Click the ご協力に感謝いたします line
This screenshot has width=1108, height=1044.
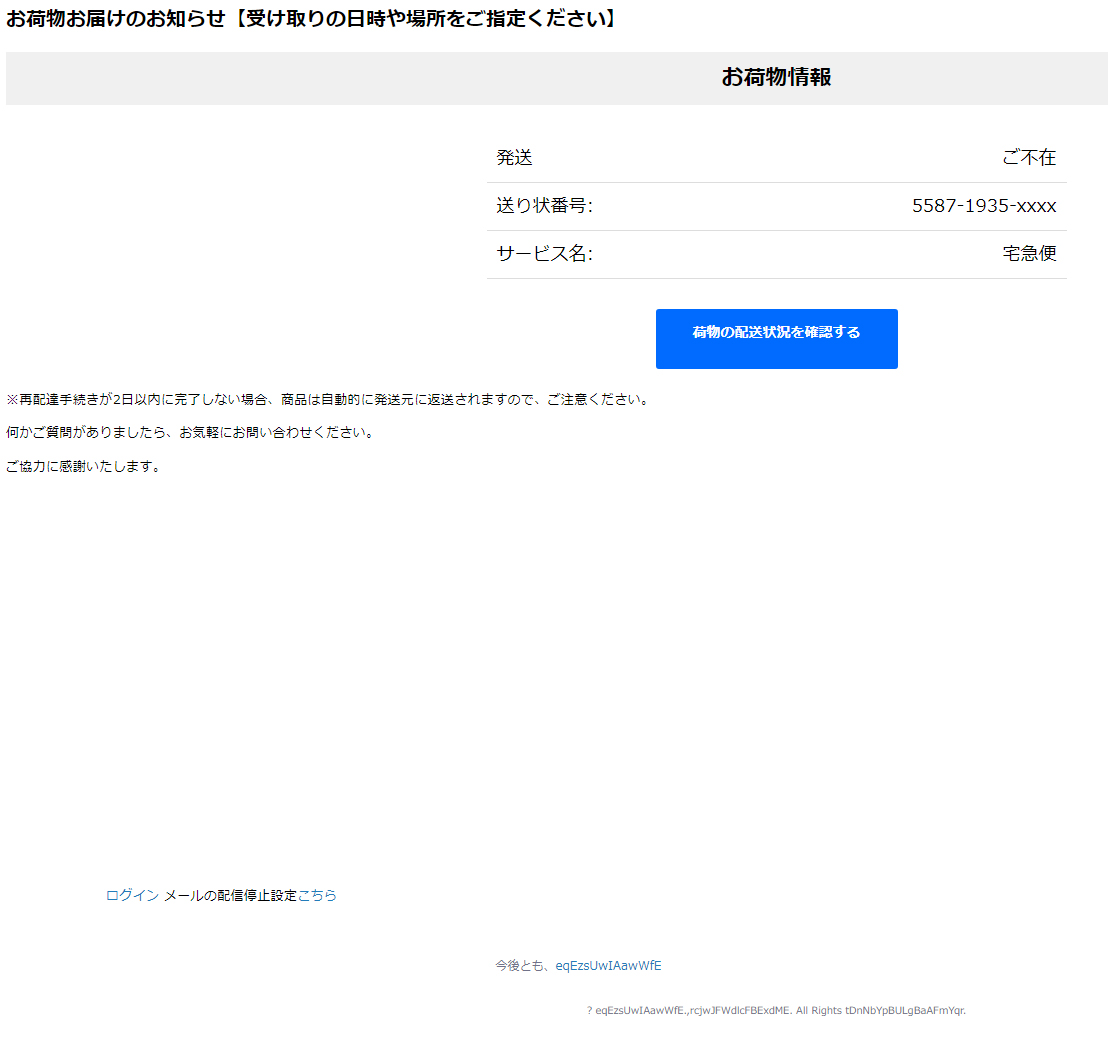coord(83,466)
